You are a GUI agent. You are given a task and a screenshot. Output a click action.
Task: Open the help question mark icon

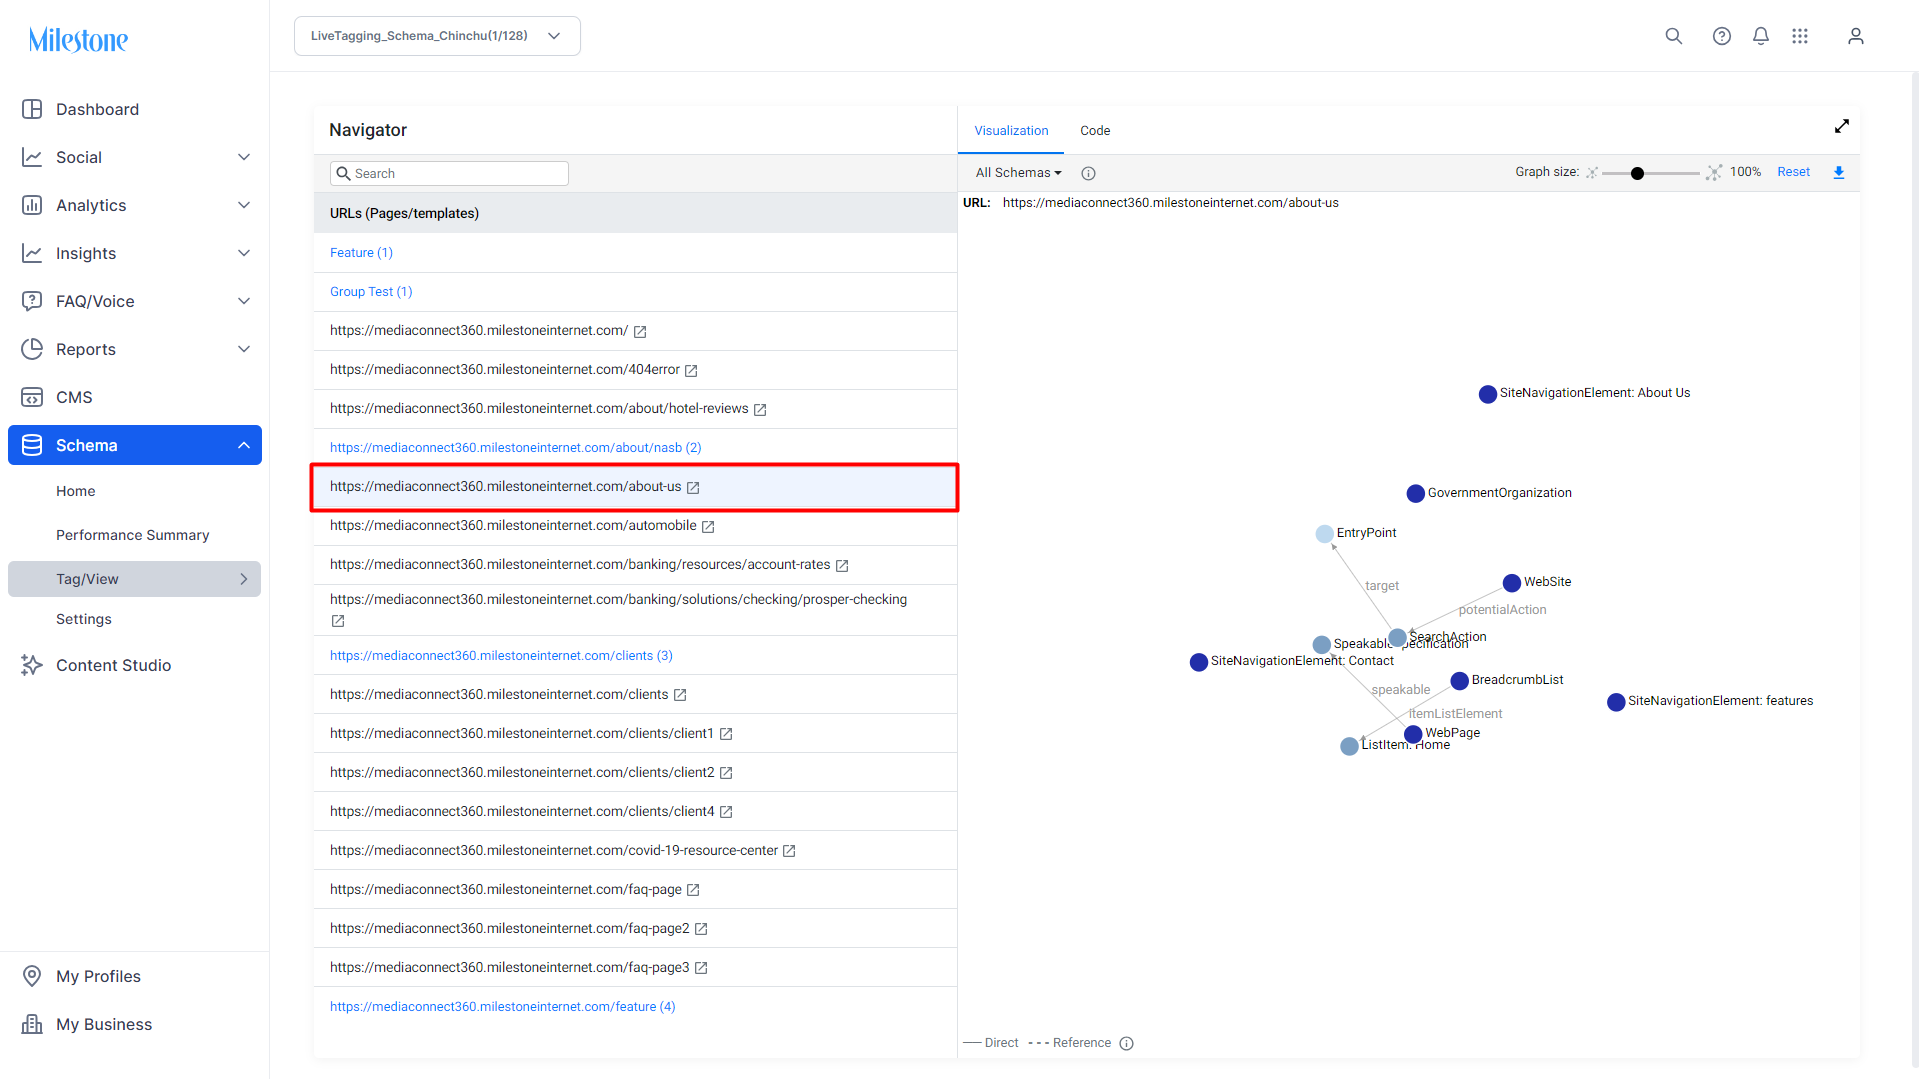tap(1721, 36)
